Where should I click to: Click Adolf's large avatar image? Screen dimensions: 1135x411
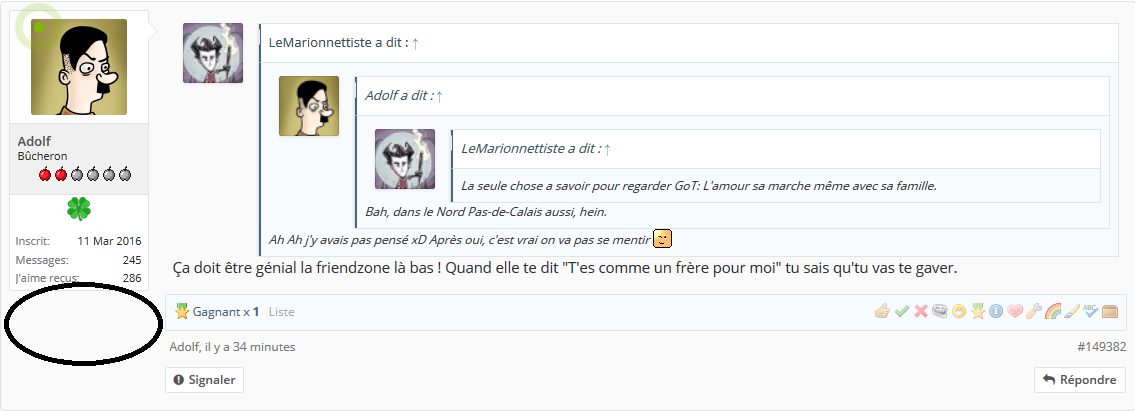pyautogui.click(x=79, y=67)
